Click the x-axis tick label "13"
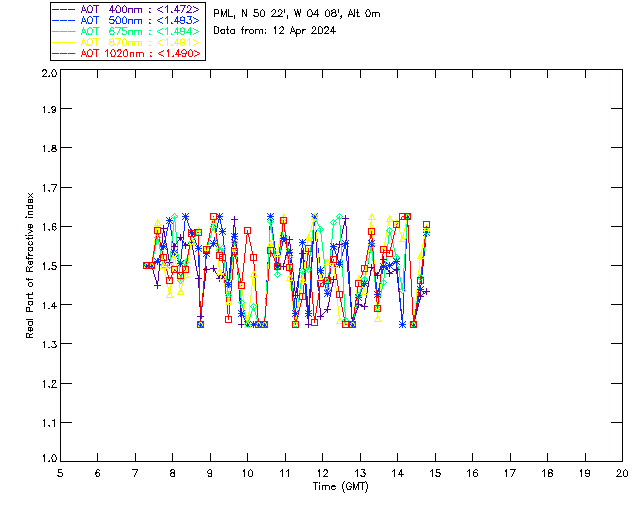640x512 pixels. [x=360, y=473]
